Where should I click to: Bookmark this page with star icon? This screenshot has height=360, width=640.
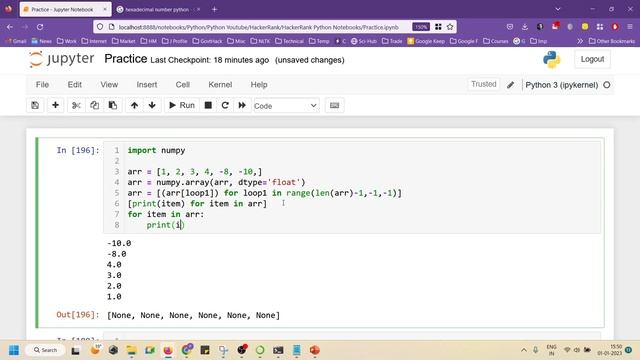tap(450, 27)
